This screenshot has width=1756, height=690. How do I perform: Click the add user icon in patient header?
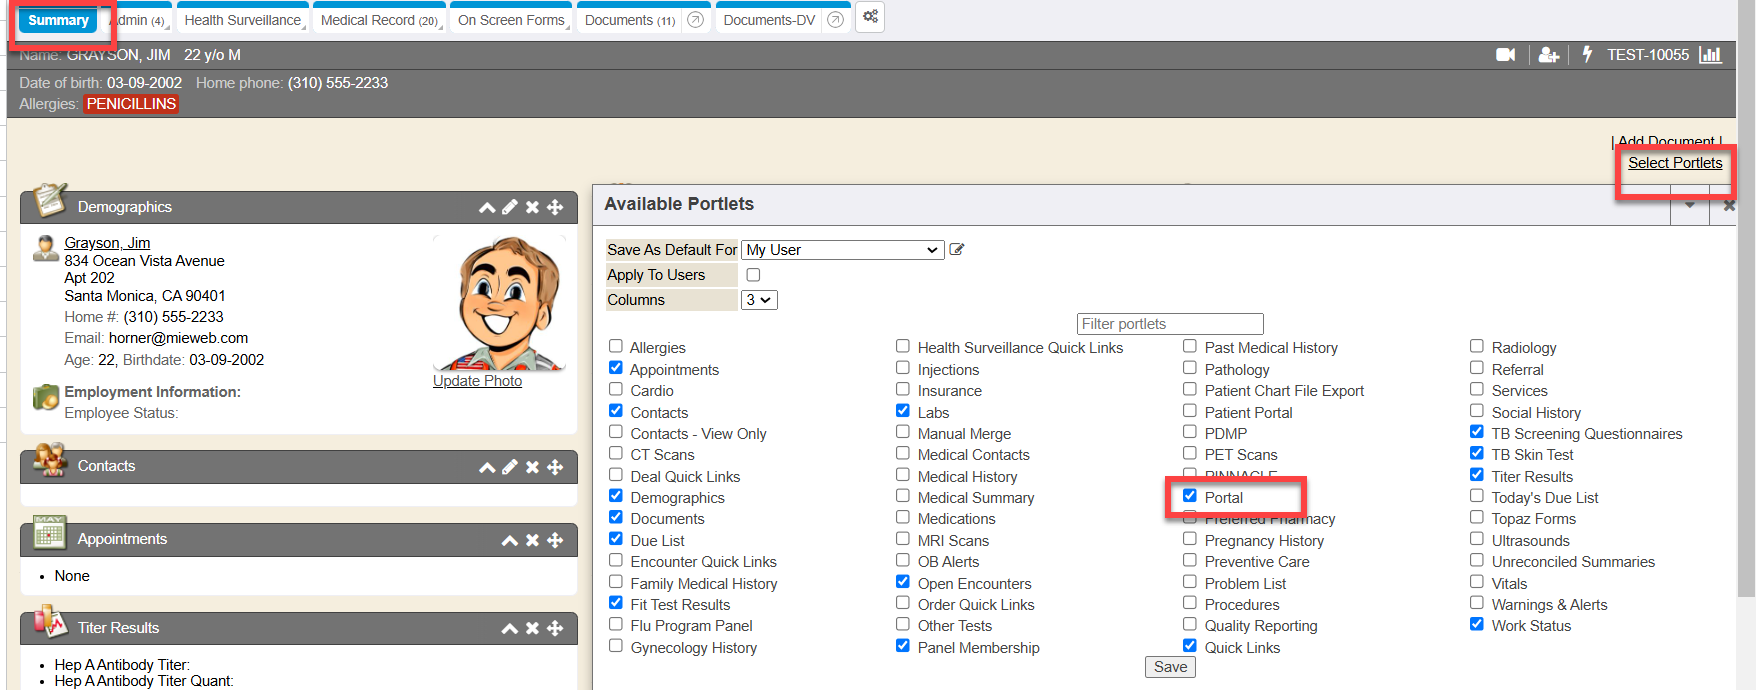1548,55
